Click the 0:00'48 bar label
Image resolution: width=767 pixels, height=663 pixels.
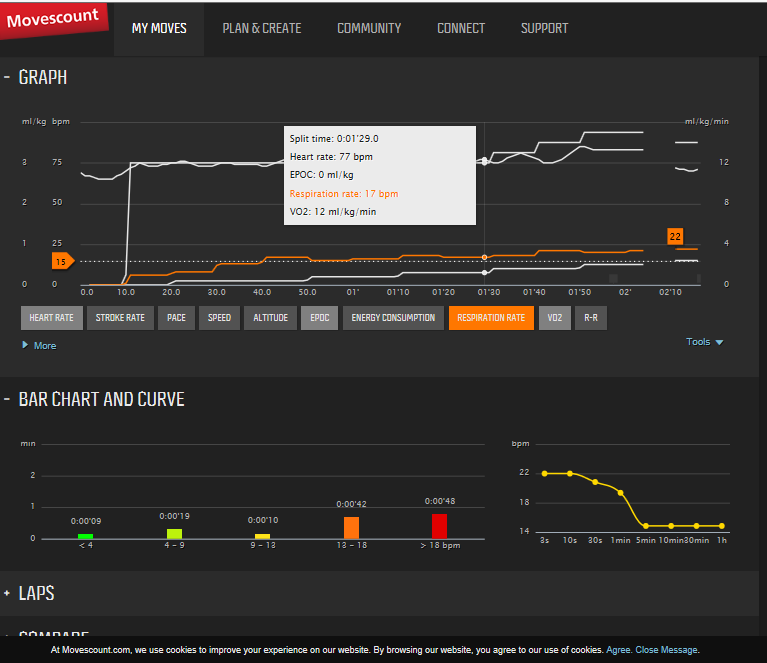pos(440,501)
